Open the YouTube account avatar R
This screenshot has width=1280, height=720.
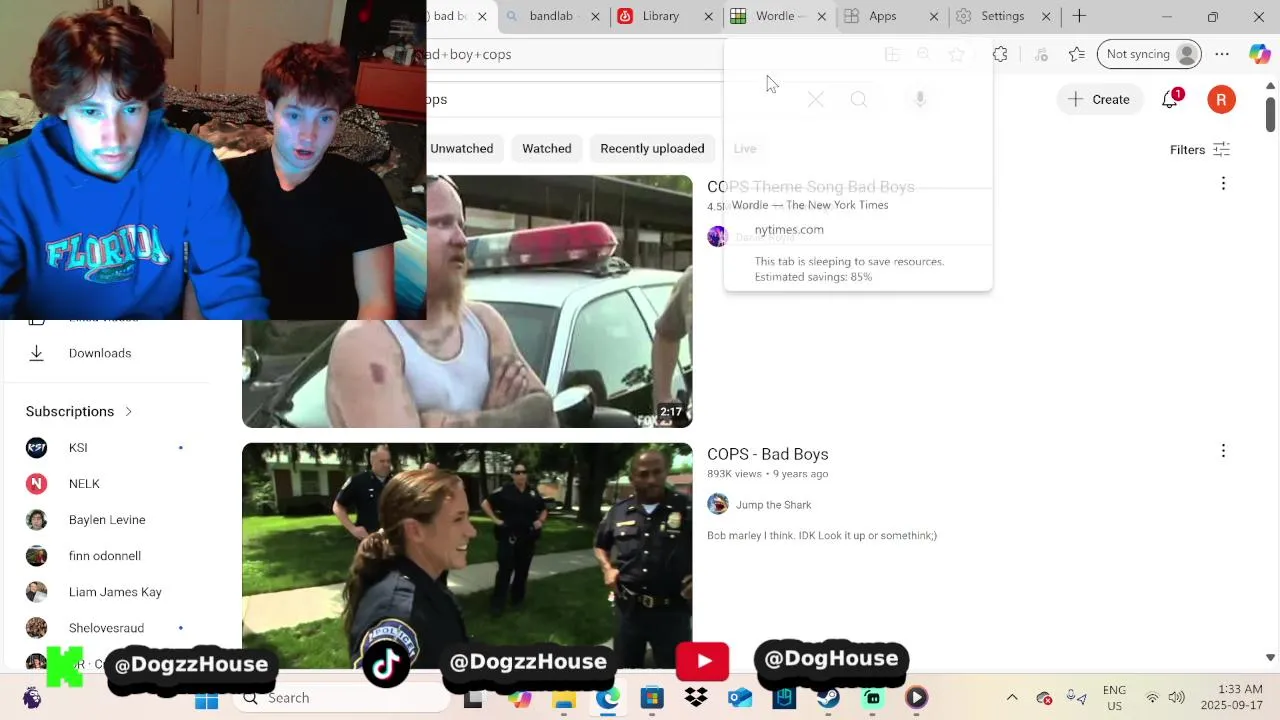point(1221,99)
